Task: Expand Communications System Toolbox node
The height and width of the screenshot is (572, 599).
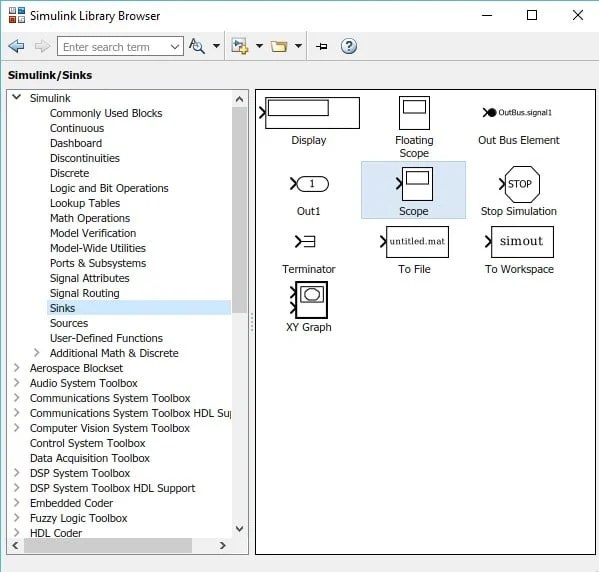Action: coord(16,398)
